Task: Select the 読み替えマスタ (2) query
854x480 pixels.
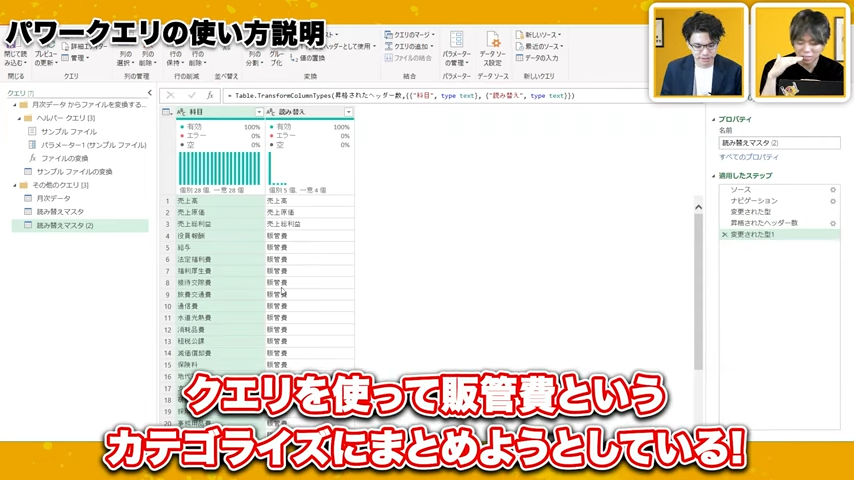Action: pos(80,226)
